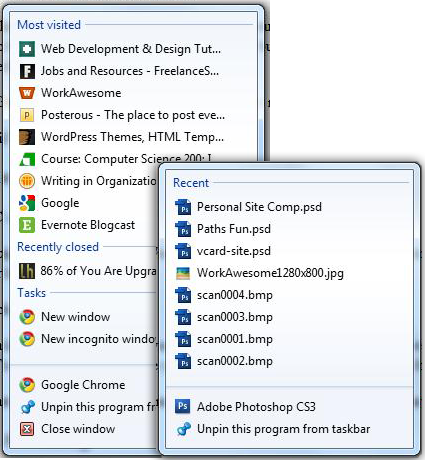Click the Adobe Photoshop CS3 icon
425x460 pixels.
click(183, 406)
